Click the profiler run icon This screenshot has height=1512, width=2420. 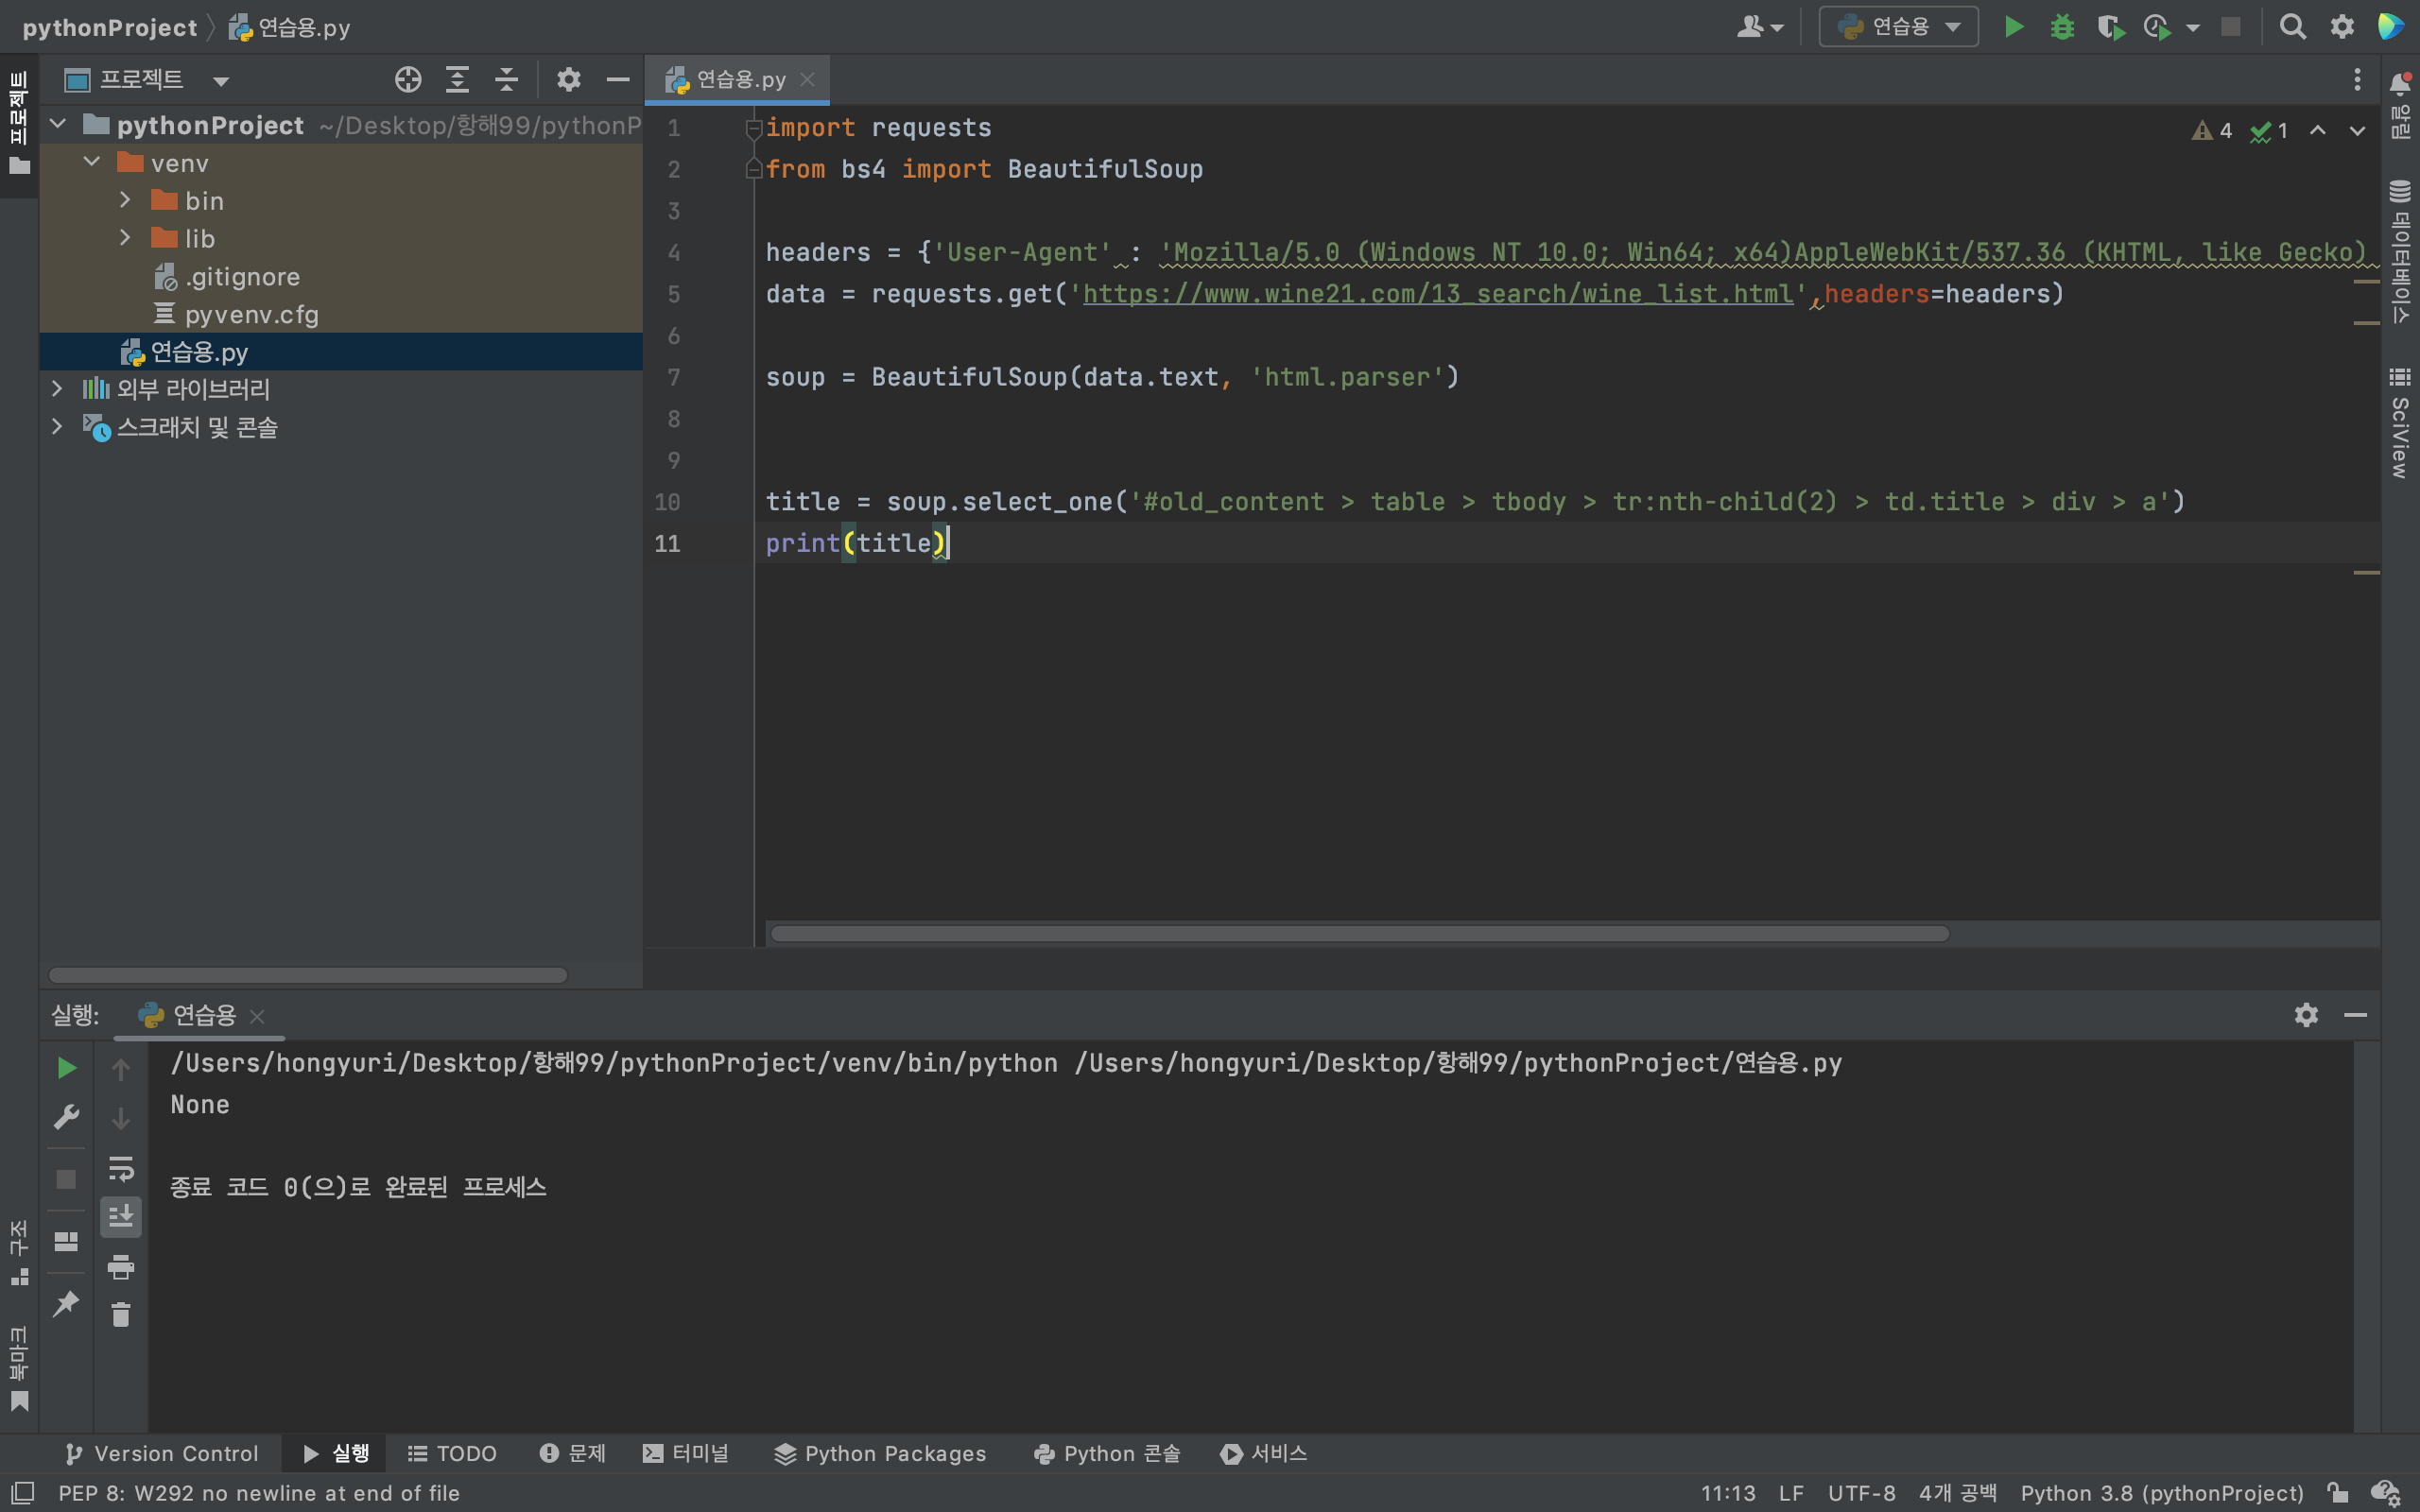coord(2158,27)
